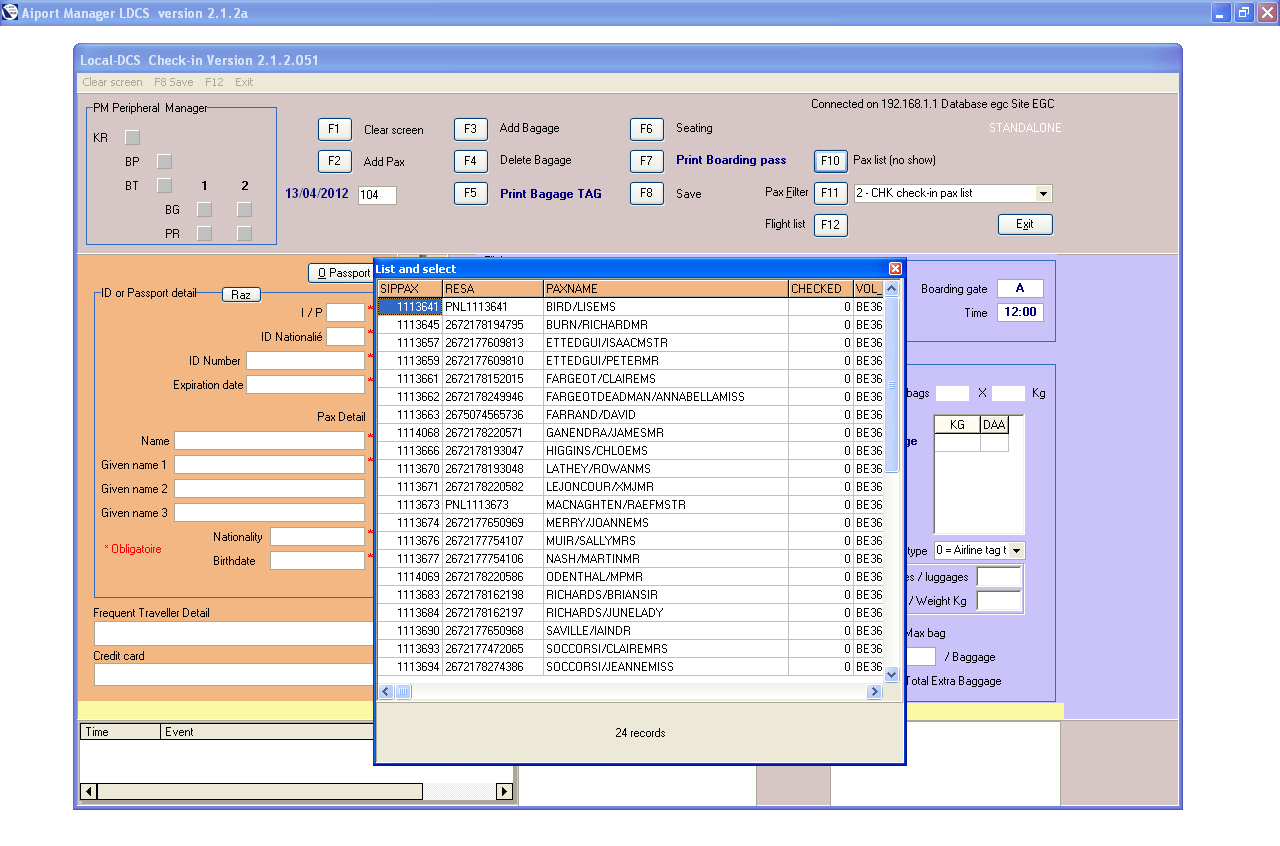Expand the Airline tag type dropdown
The width and height of the screenshot is (1280, 846).
coord(1016,551)
